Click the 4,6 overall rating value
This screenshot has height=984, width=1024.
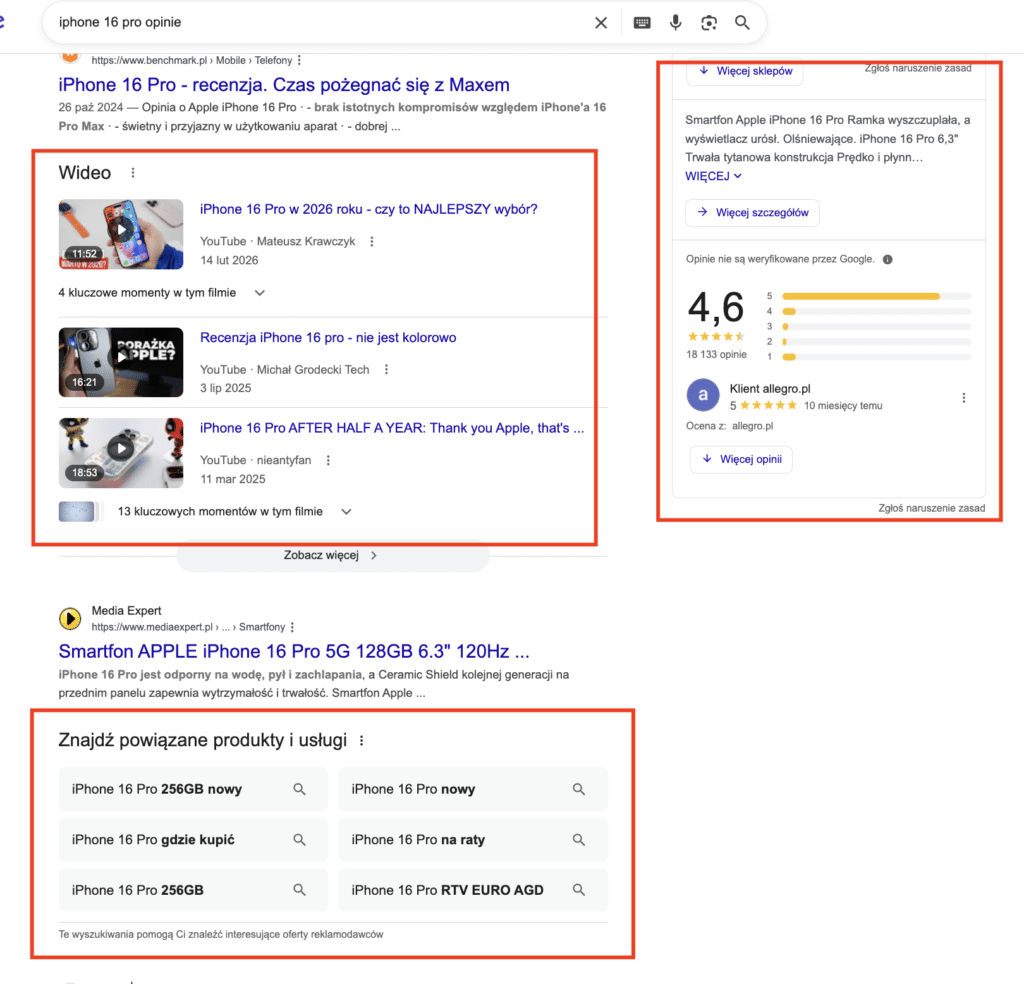tap(716, 307)
